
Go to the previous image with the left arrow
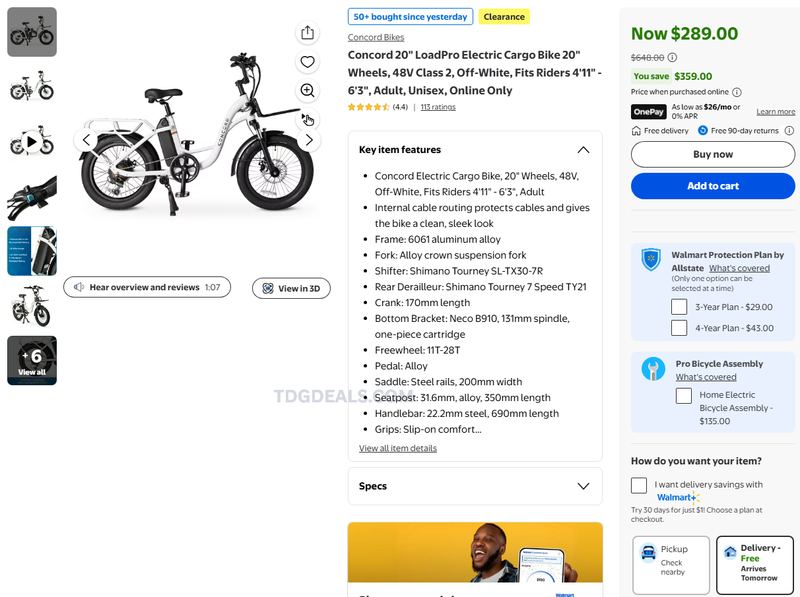(86, 140)
